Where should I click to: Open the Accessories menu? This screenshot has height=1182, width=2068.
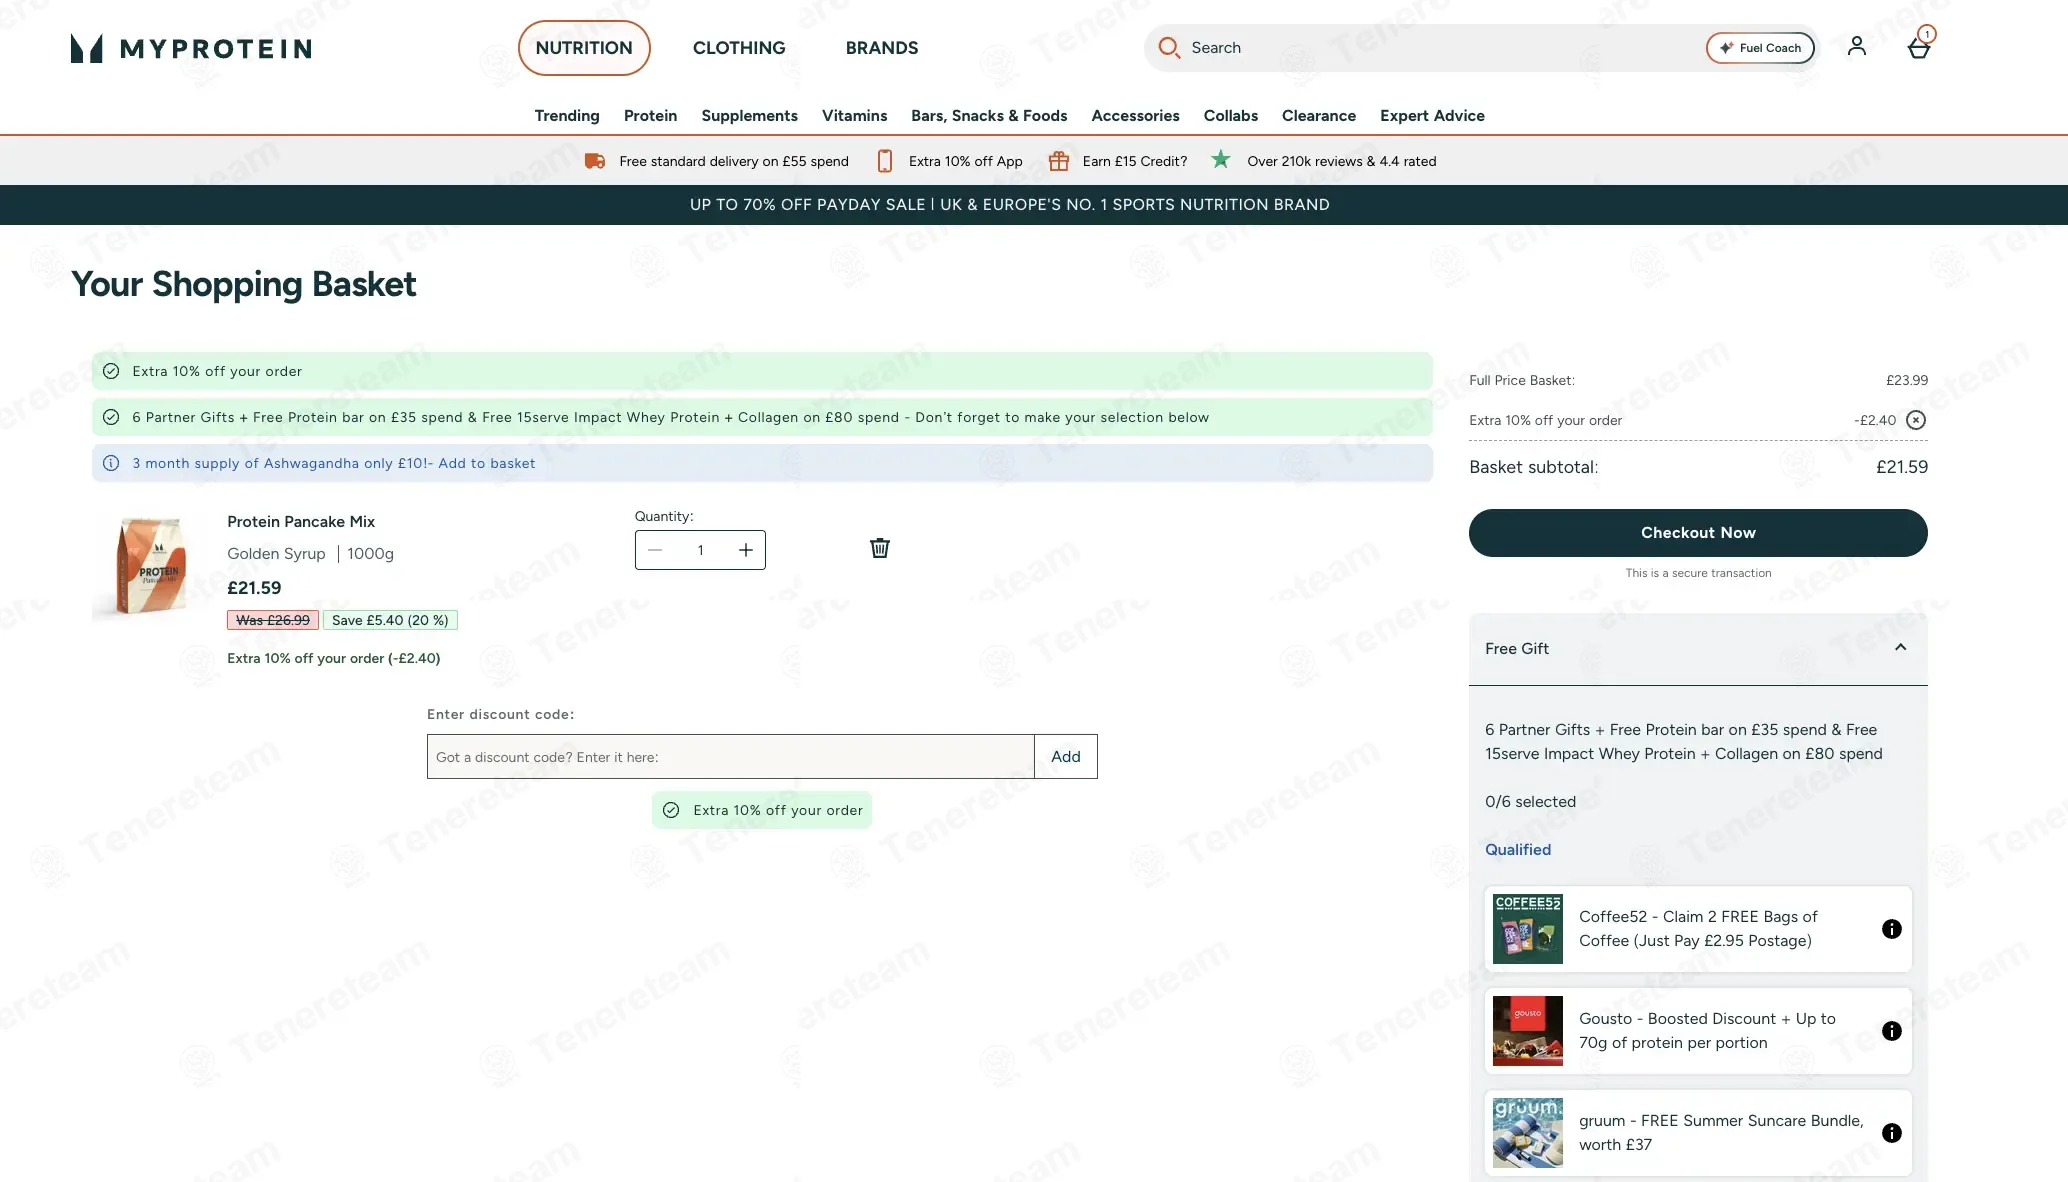coord(1135,116)
